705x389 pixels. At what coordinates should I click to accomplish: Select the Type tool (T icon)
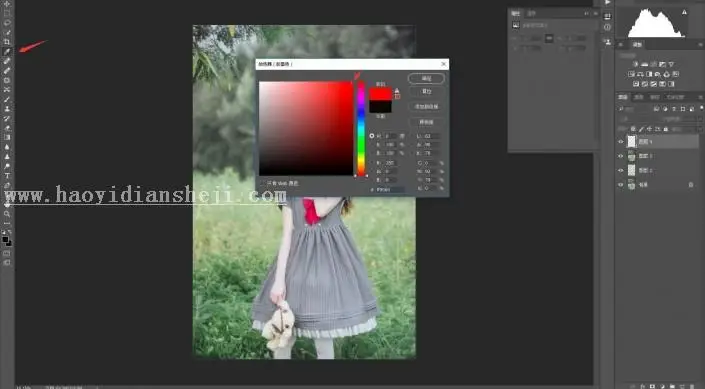pos(7,175)
